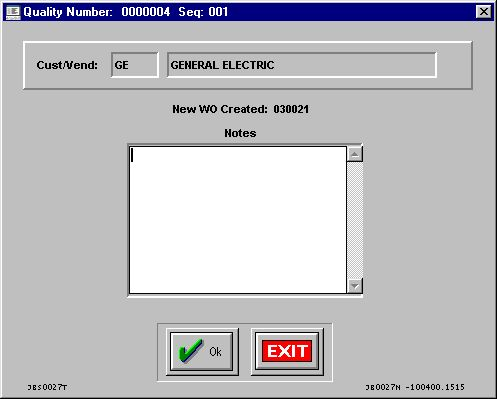
Task: Click the red EXIT button
Action: click(x=287, y=351)
